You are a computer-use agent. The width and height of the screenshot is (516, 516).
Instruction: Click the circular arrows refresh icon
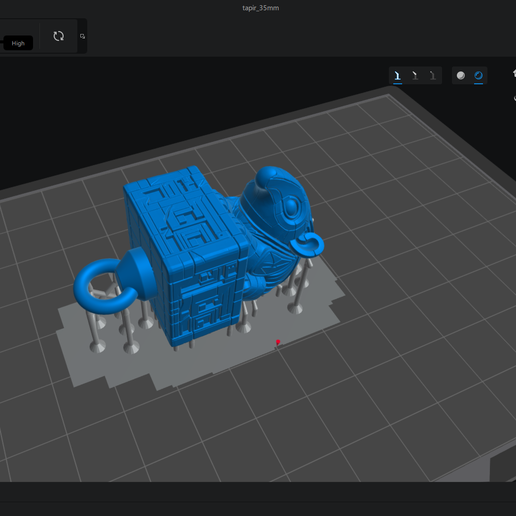(58, 36)
